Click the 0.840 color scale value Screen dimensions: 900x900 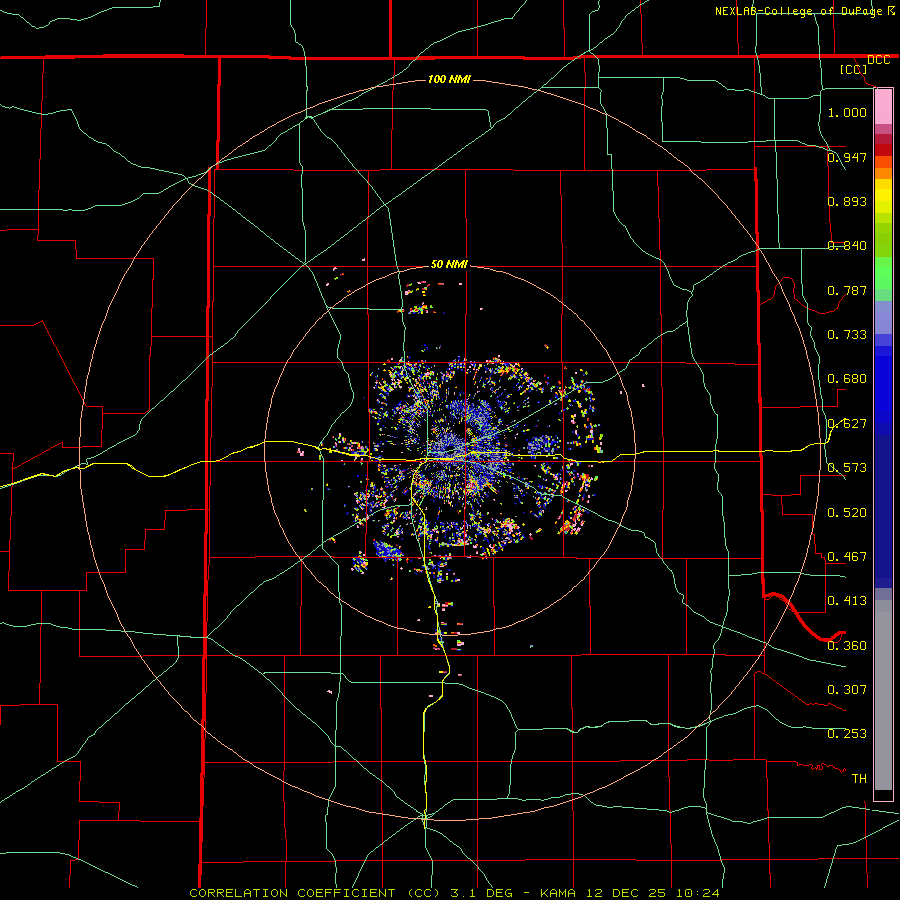(847, 245)
